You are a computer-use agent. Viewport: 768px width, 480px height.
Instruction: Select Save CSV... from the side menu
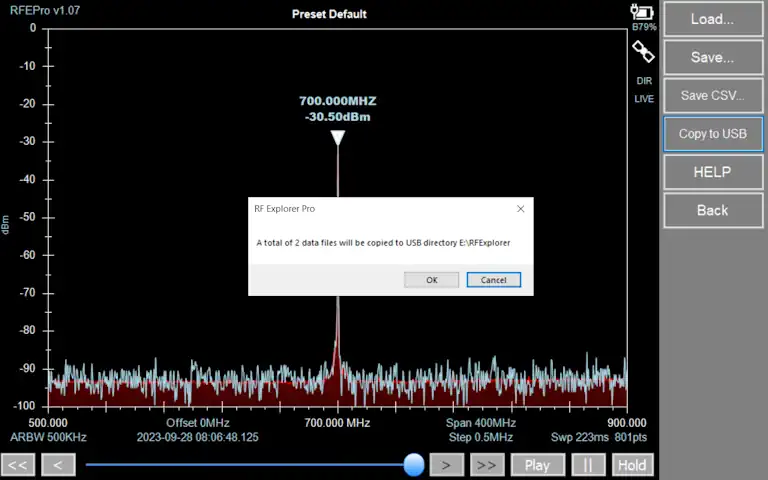click(712, 96)
